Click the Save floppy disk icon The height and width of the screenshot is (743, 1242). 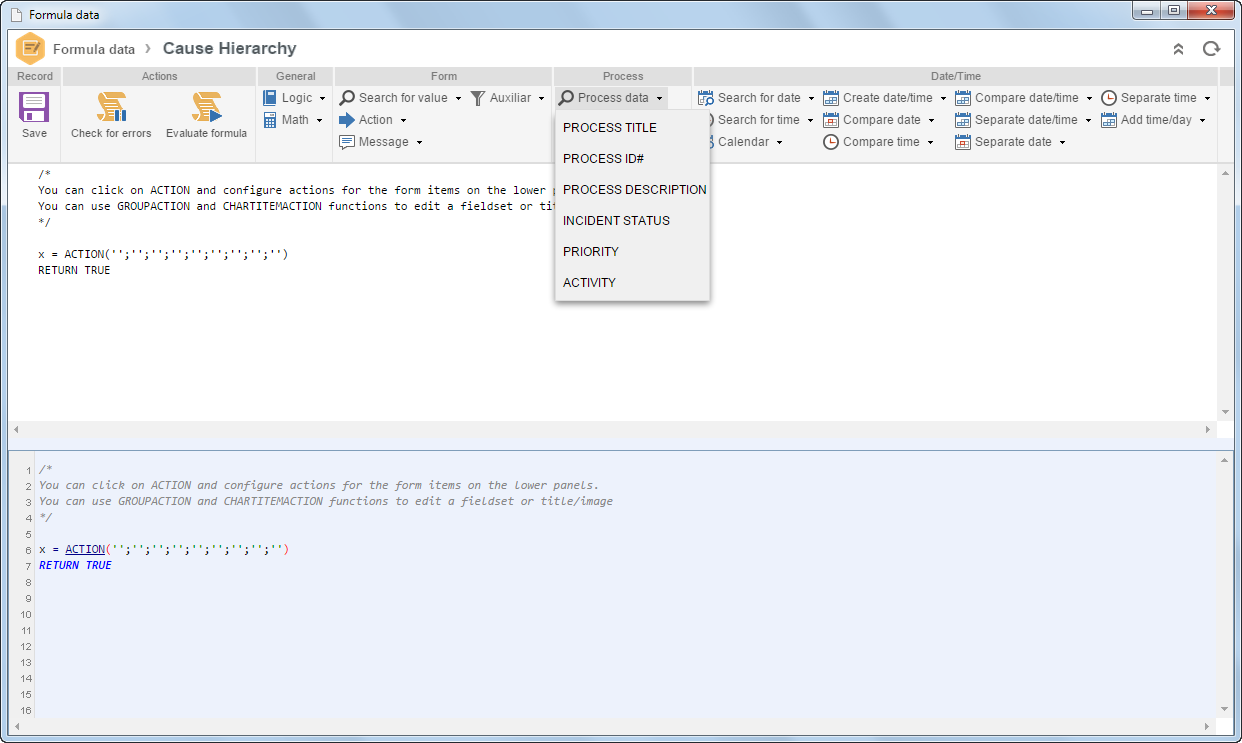click(x=34, y=107)
